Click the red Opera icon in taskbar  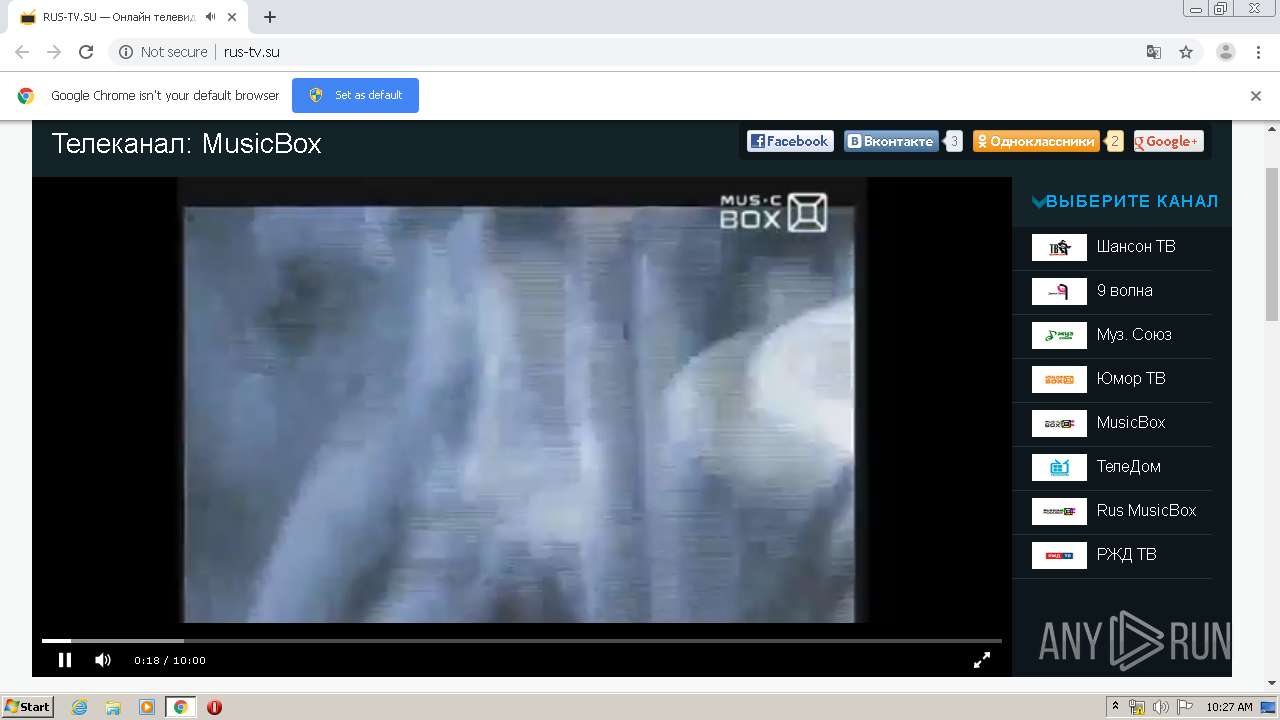coord(214,707)
